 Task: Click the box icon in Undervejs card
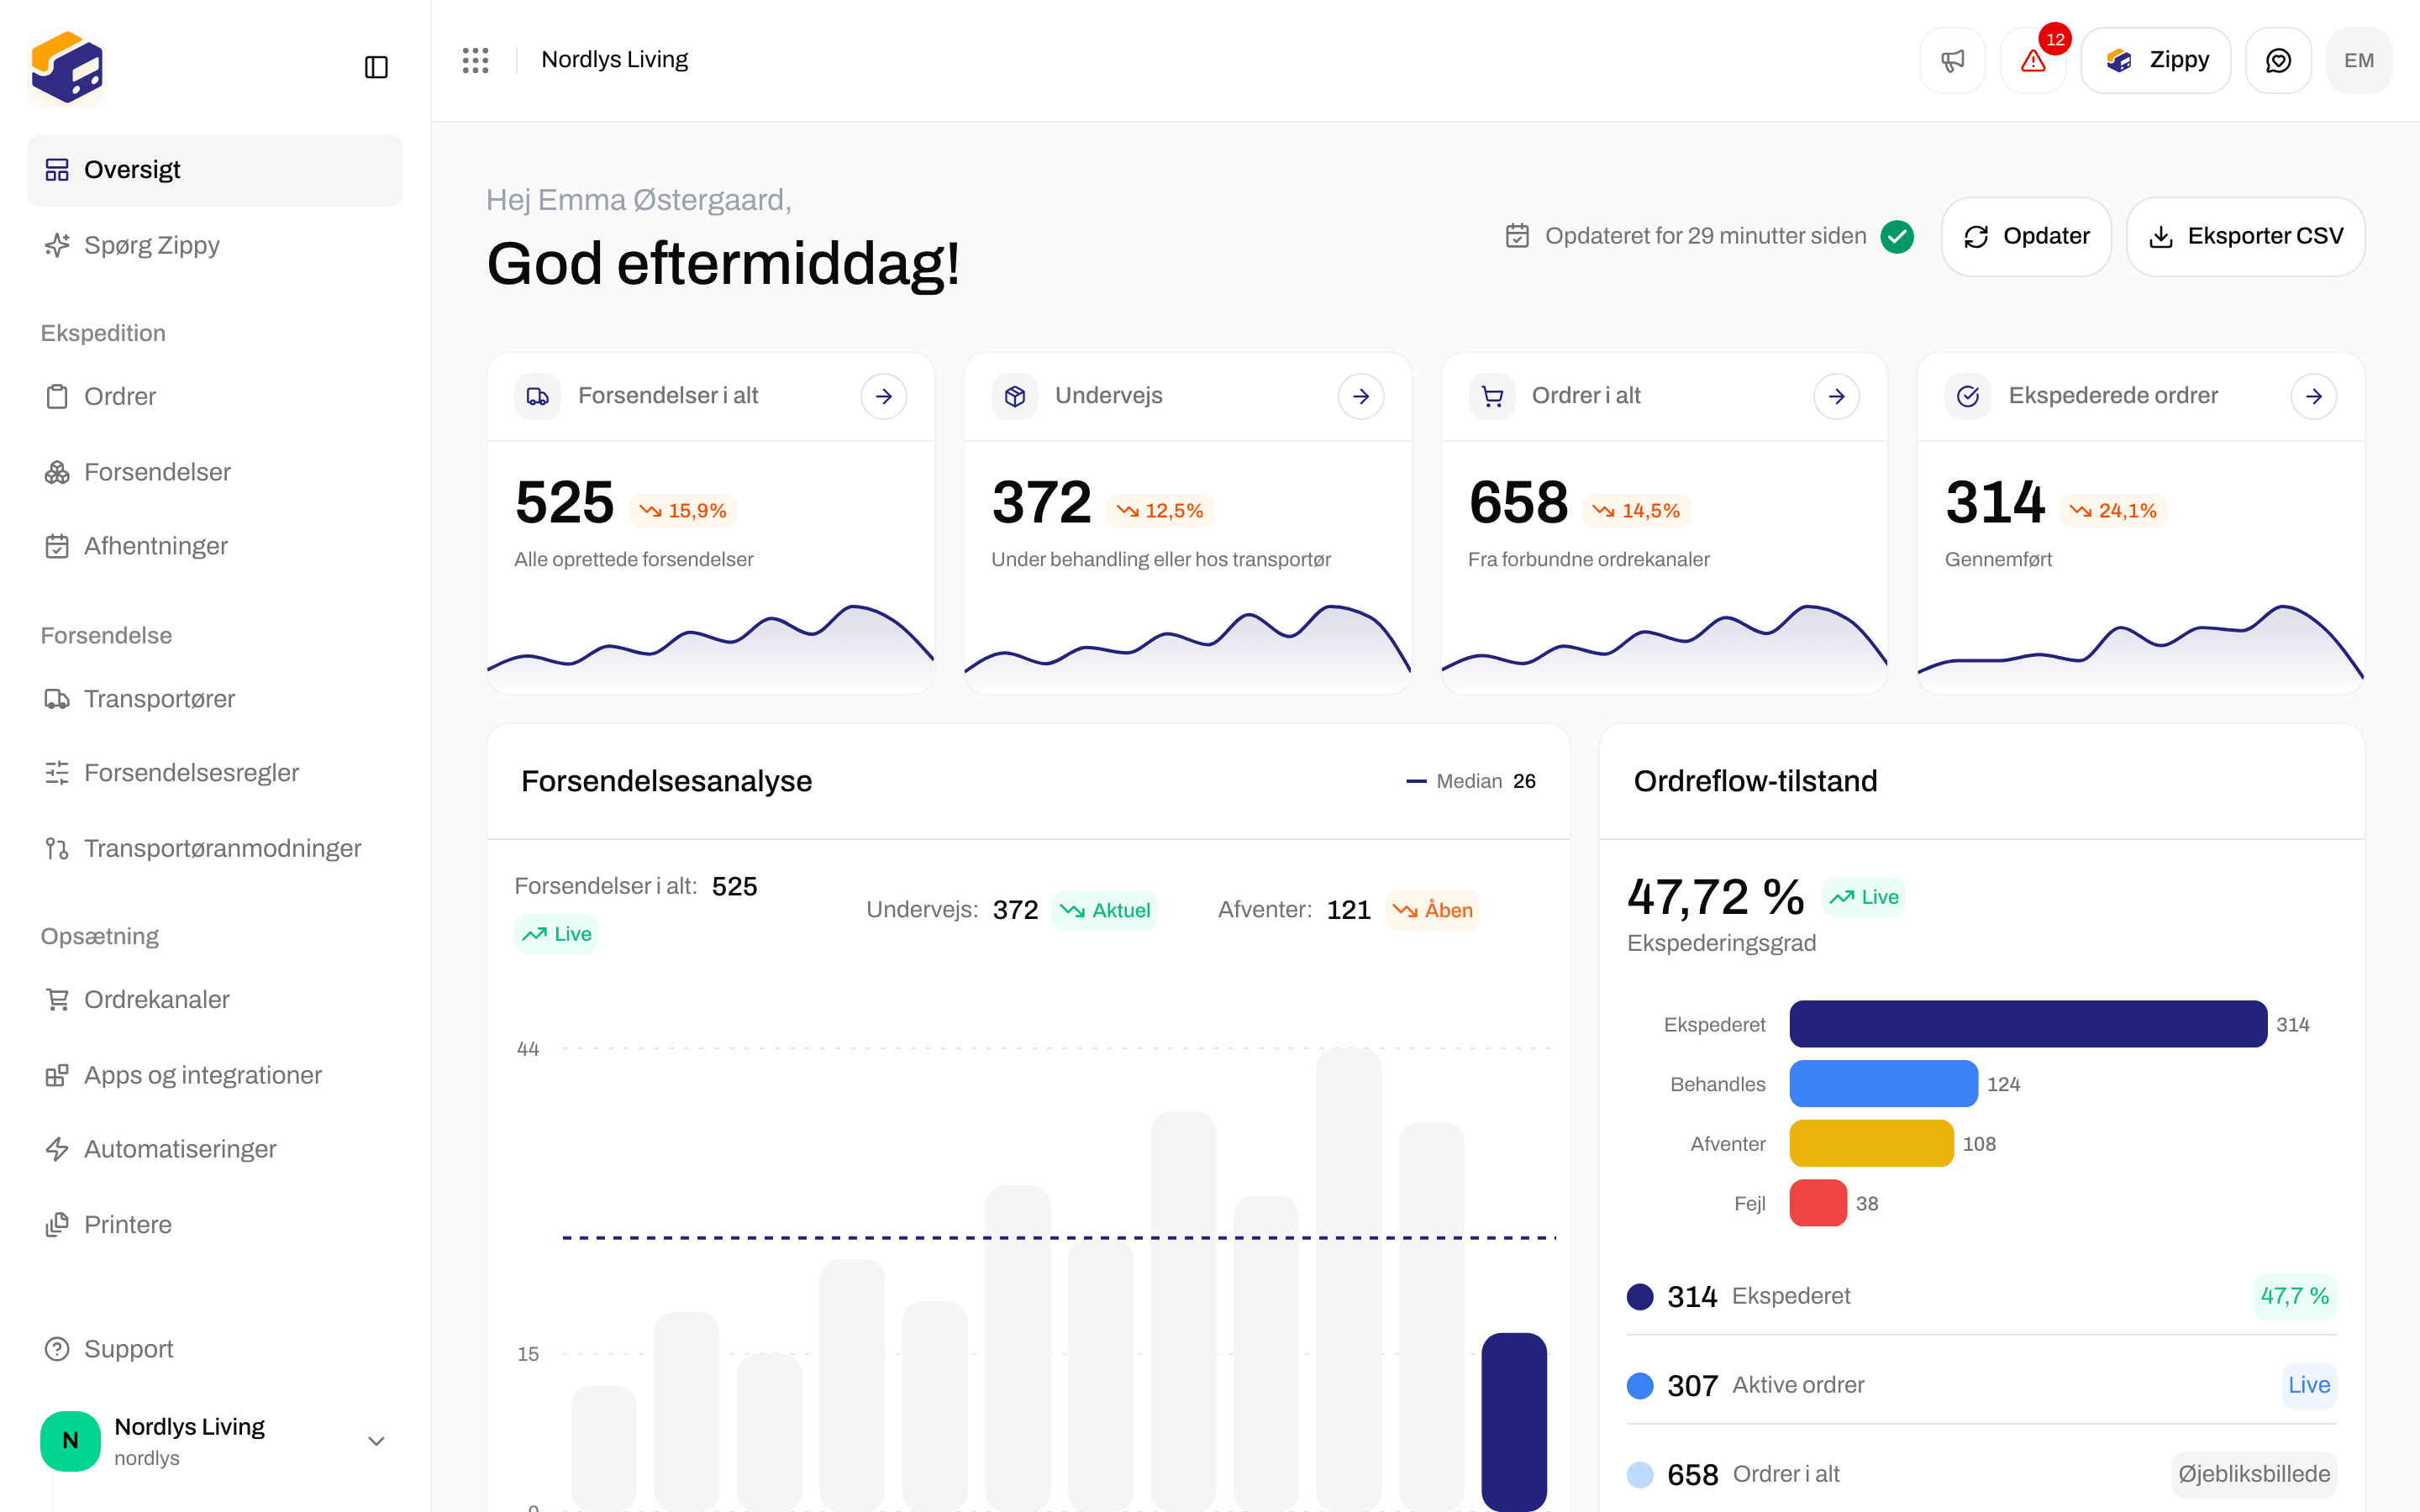[x=1015, y=396]
